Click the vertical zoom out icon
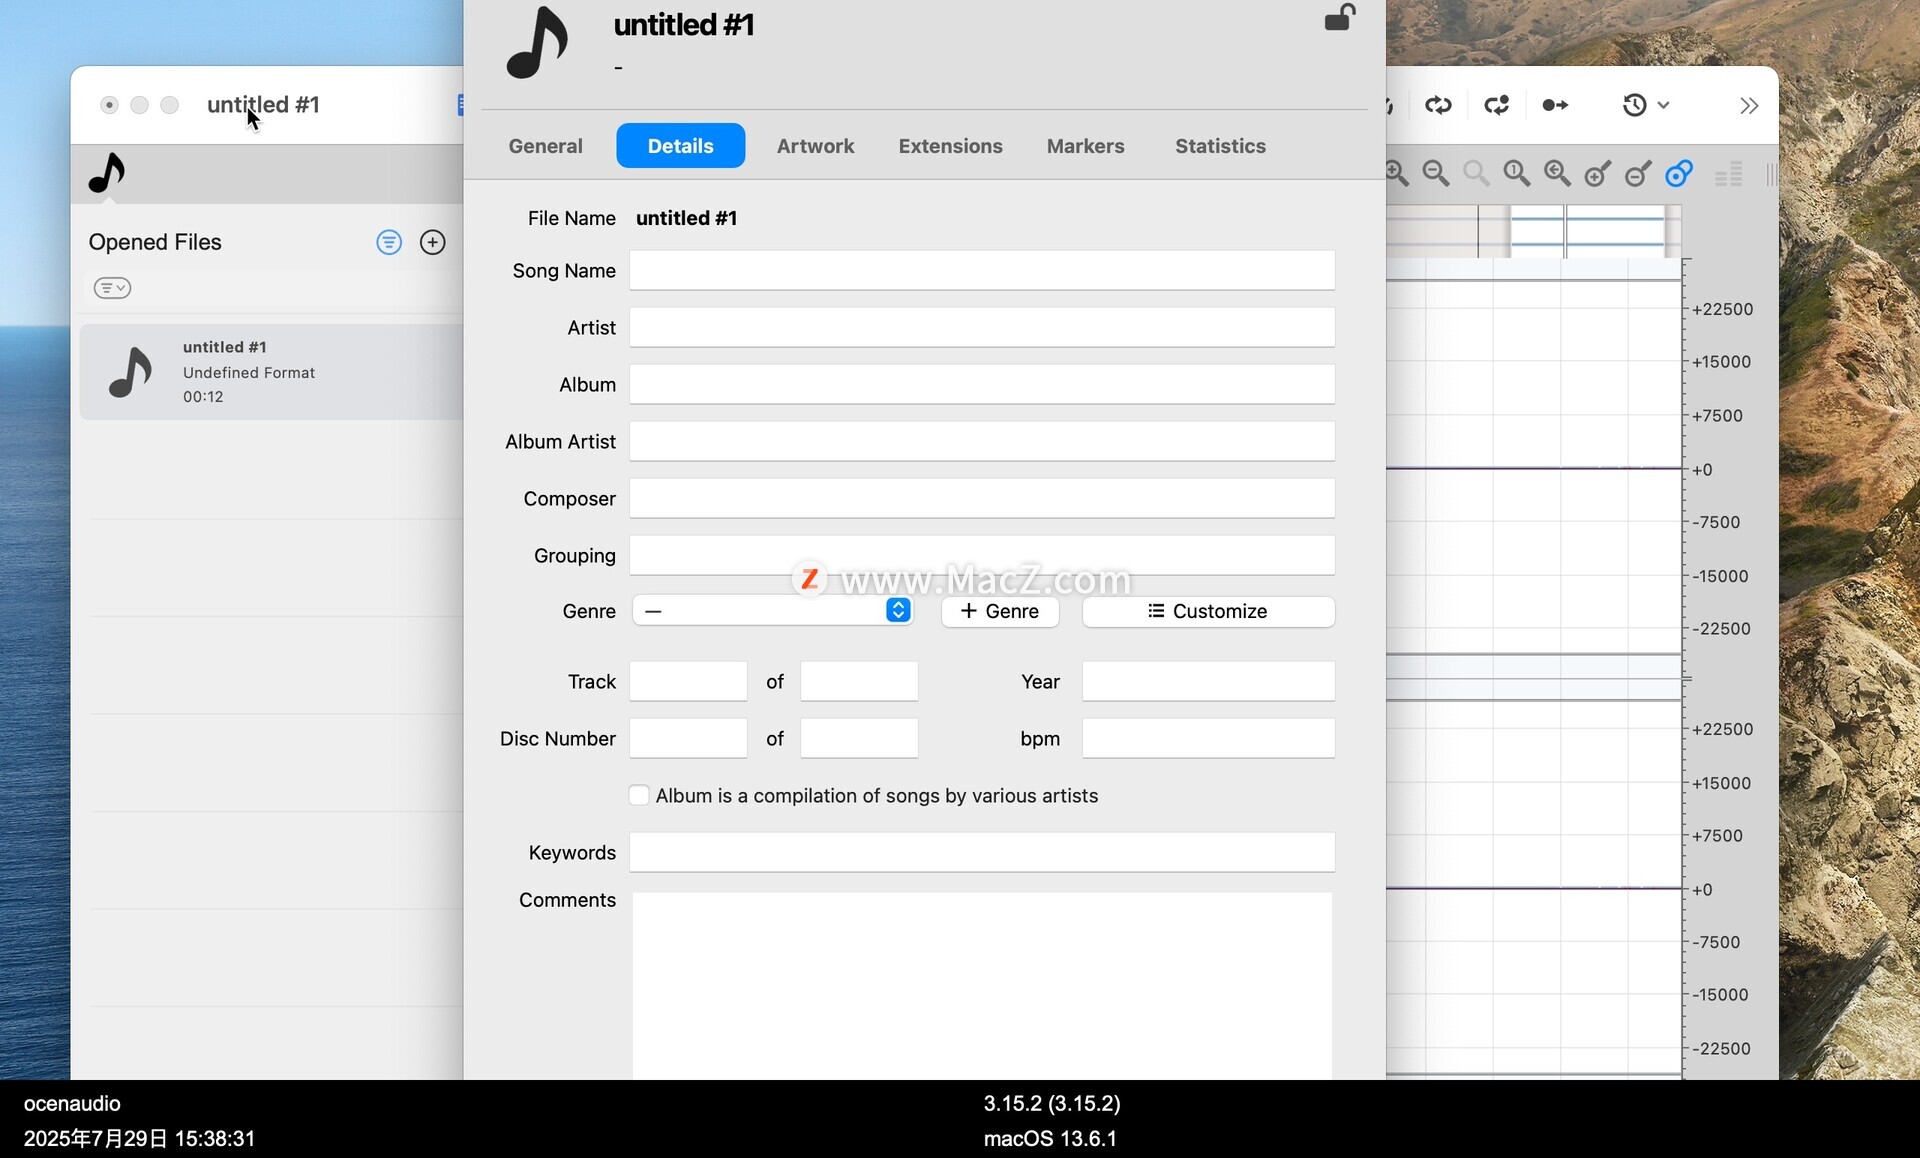Viewport: 1920px width, 1158px height. pyautogui.click(x=1638, y=174)
